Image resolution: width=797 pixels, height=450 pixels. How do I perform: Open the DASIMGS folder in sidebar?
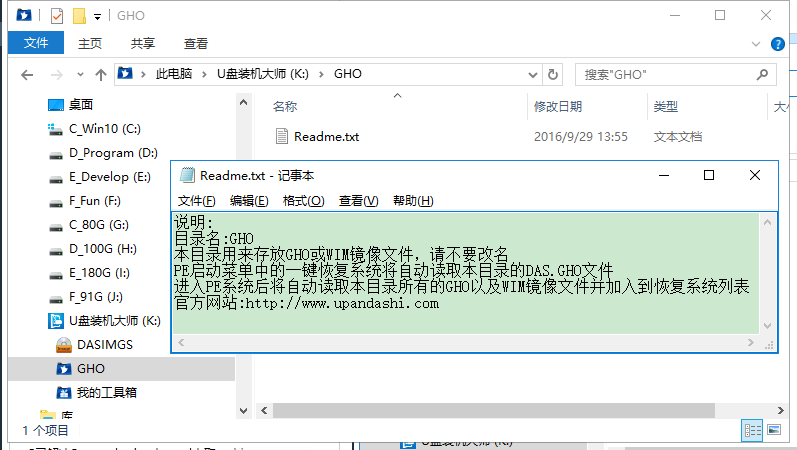point(105,344)
